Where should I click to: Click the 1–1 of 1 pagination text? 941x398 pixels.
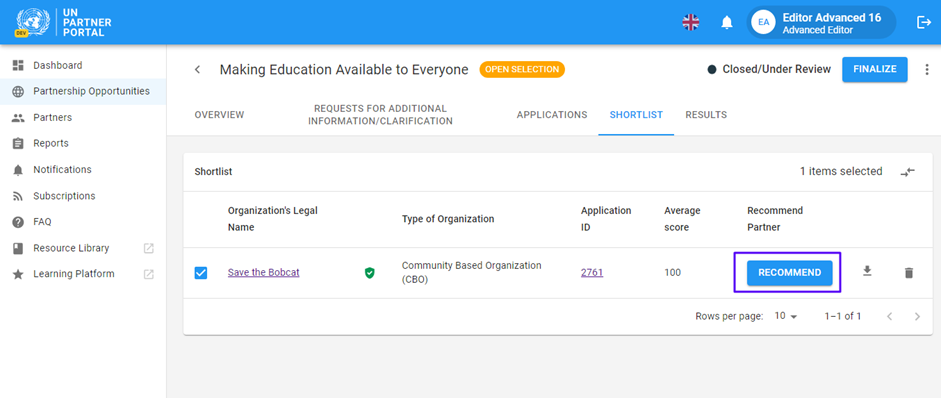pyautogui.click(x=843, y=316)
